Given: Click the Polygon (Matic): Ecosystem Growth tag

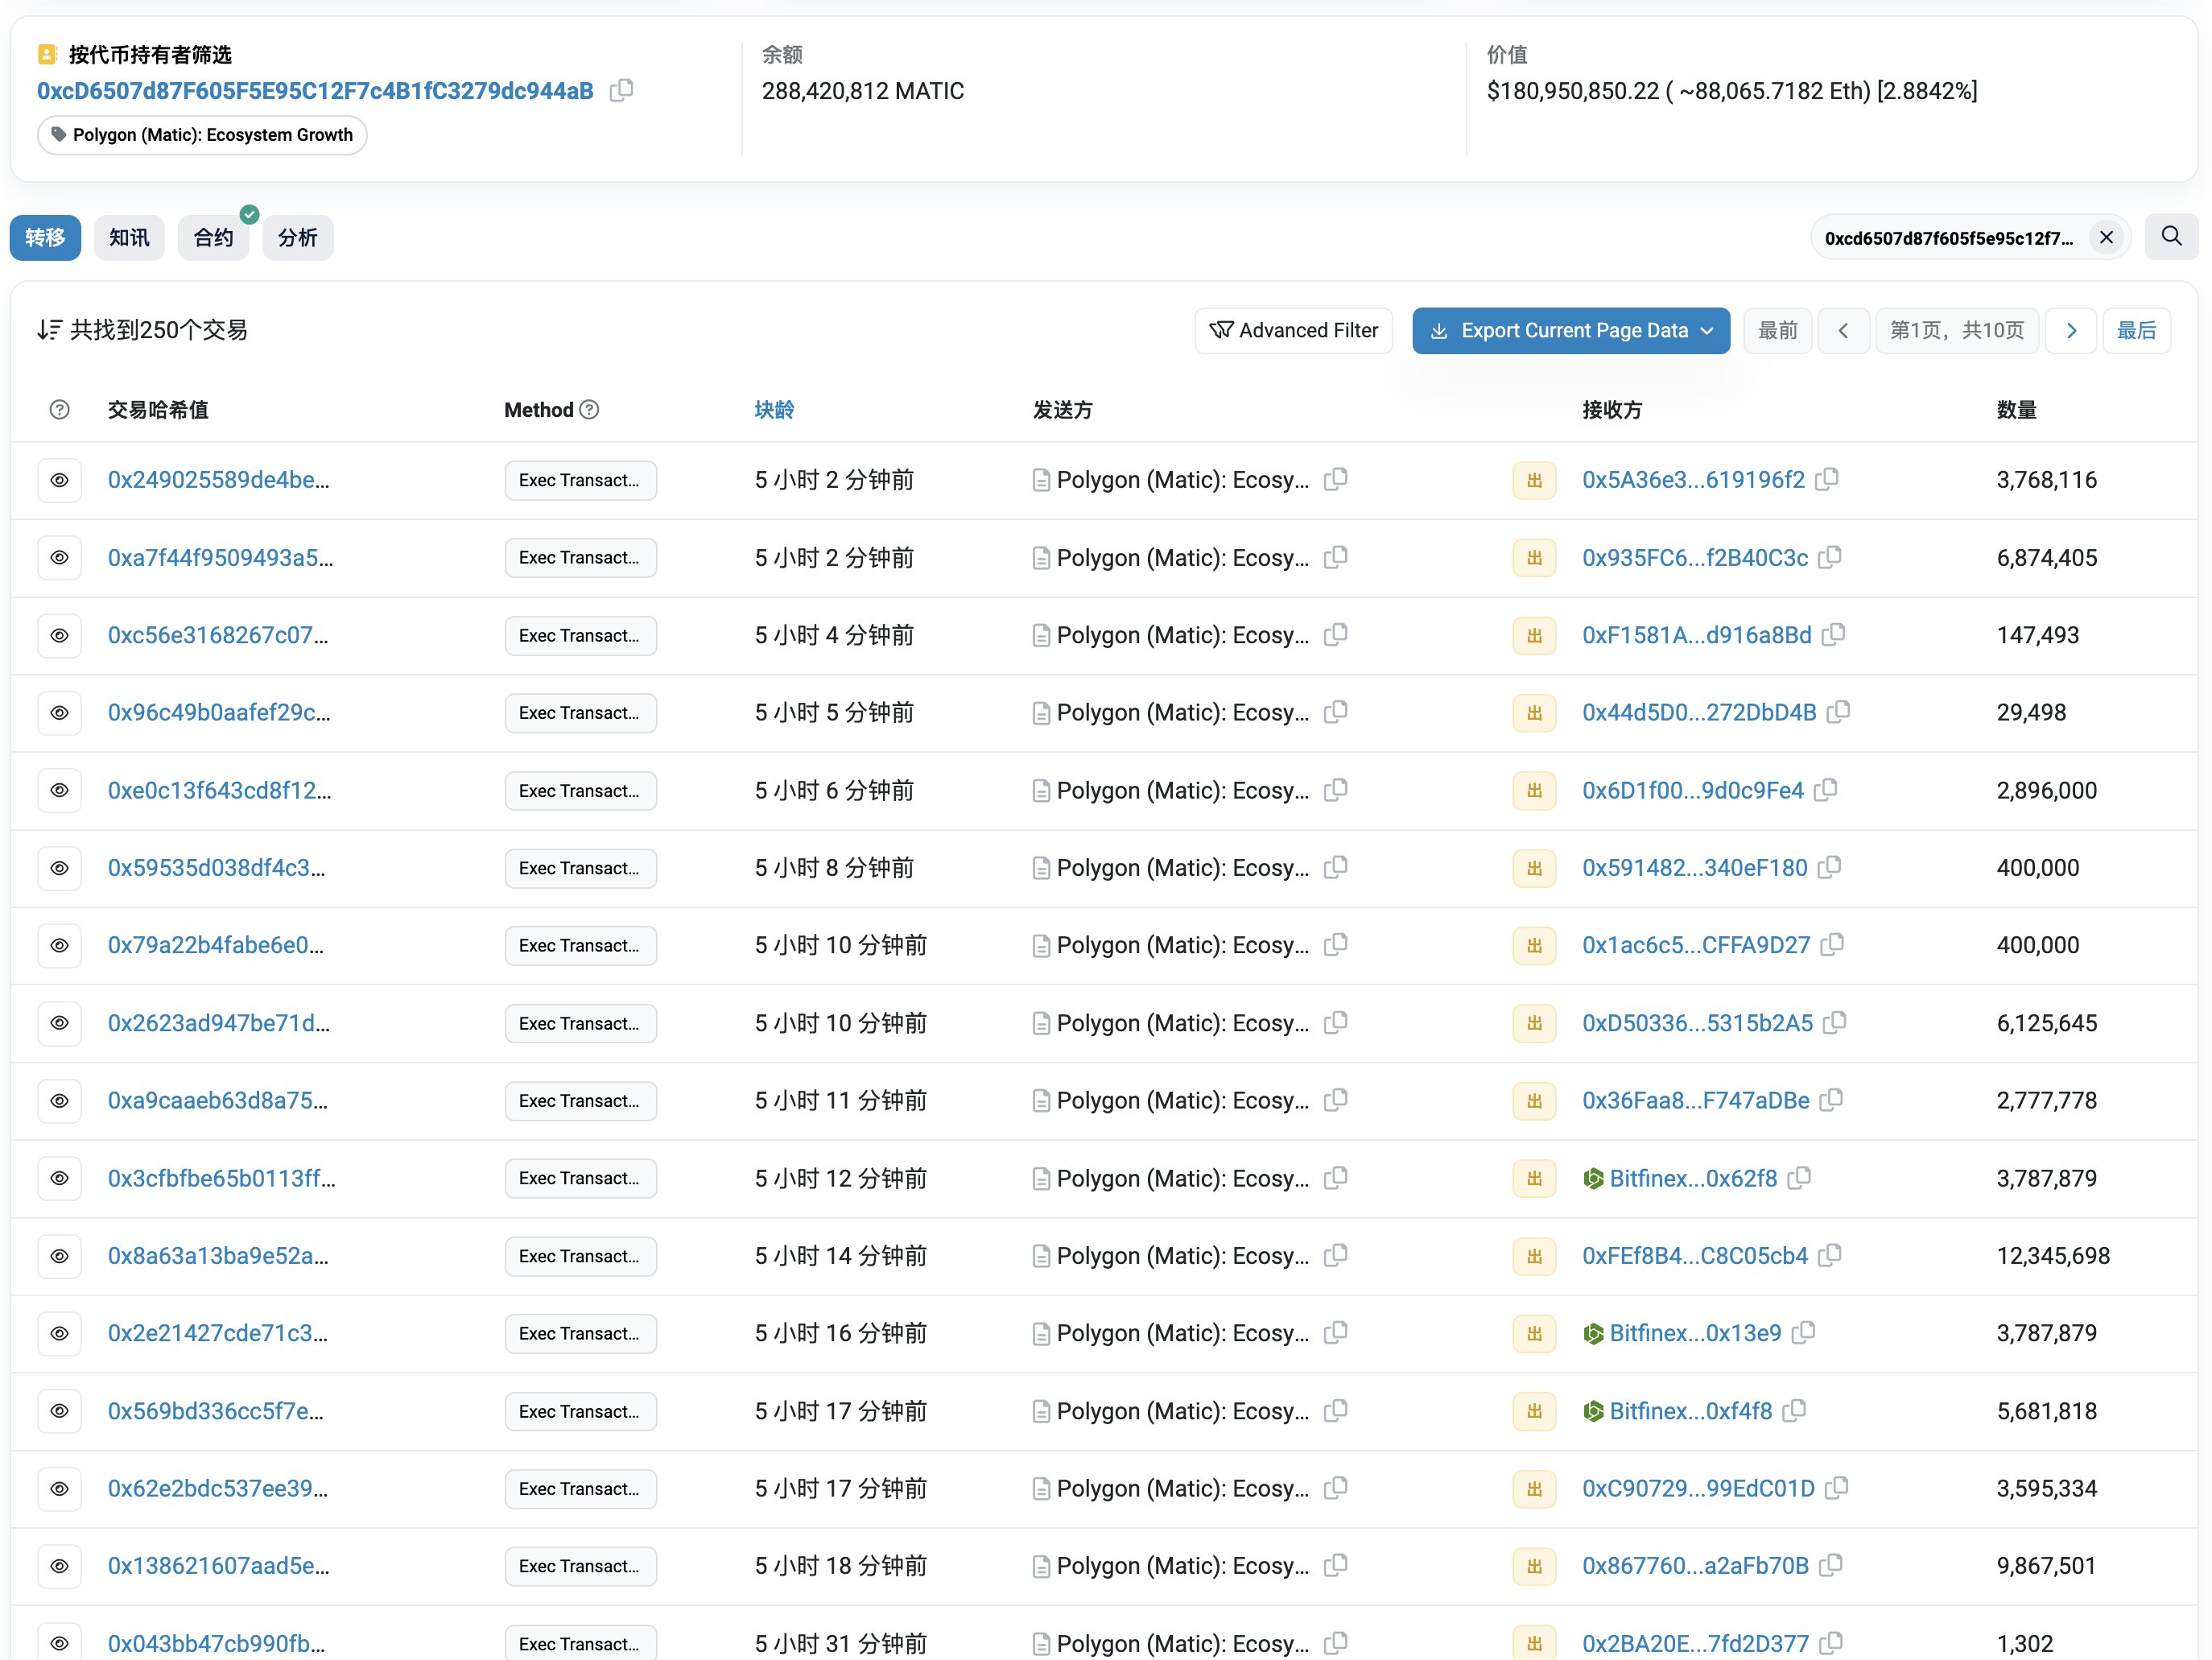Looking at the screenshot, I should pyautogui.click(x=202, y=135).
